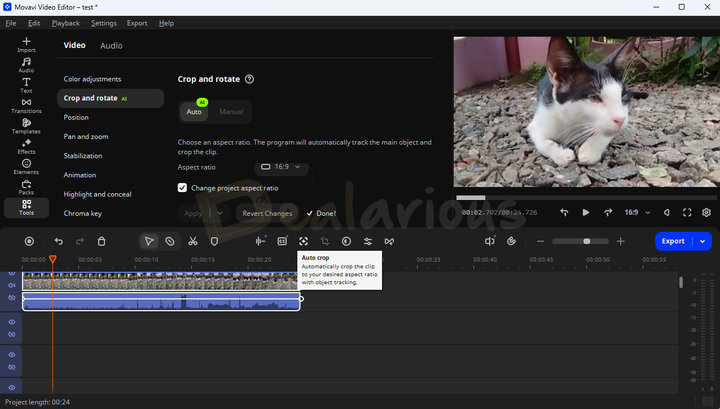
Task: Select Pan and zoom tool
Action: [x=86, y=136]
